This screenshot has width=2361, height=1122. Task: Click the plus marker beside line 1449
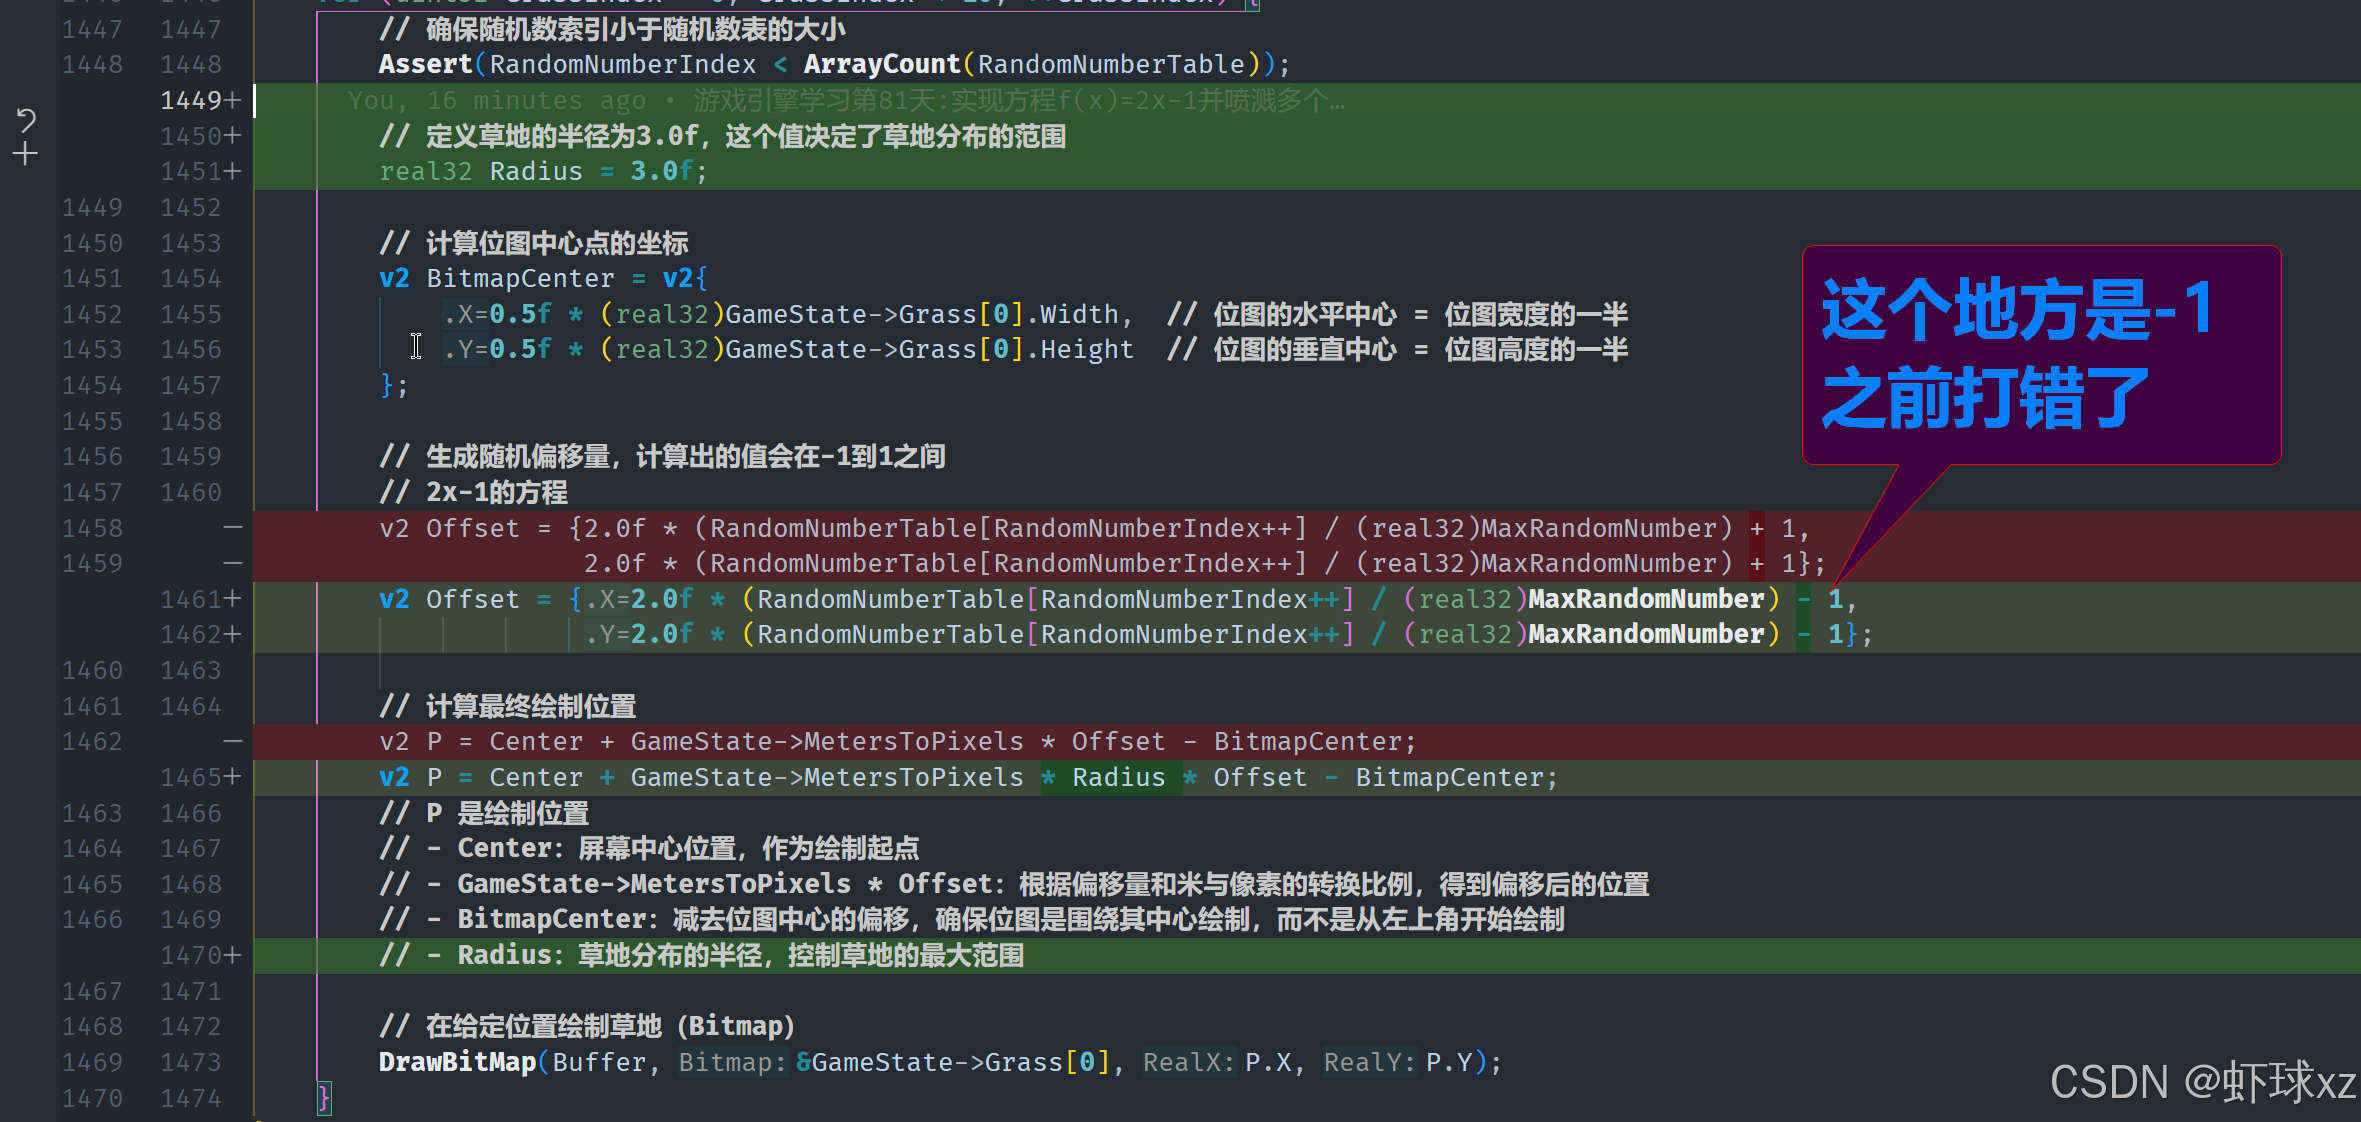tap(232, 101)
